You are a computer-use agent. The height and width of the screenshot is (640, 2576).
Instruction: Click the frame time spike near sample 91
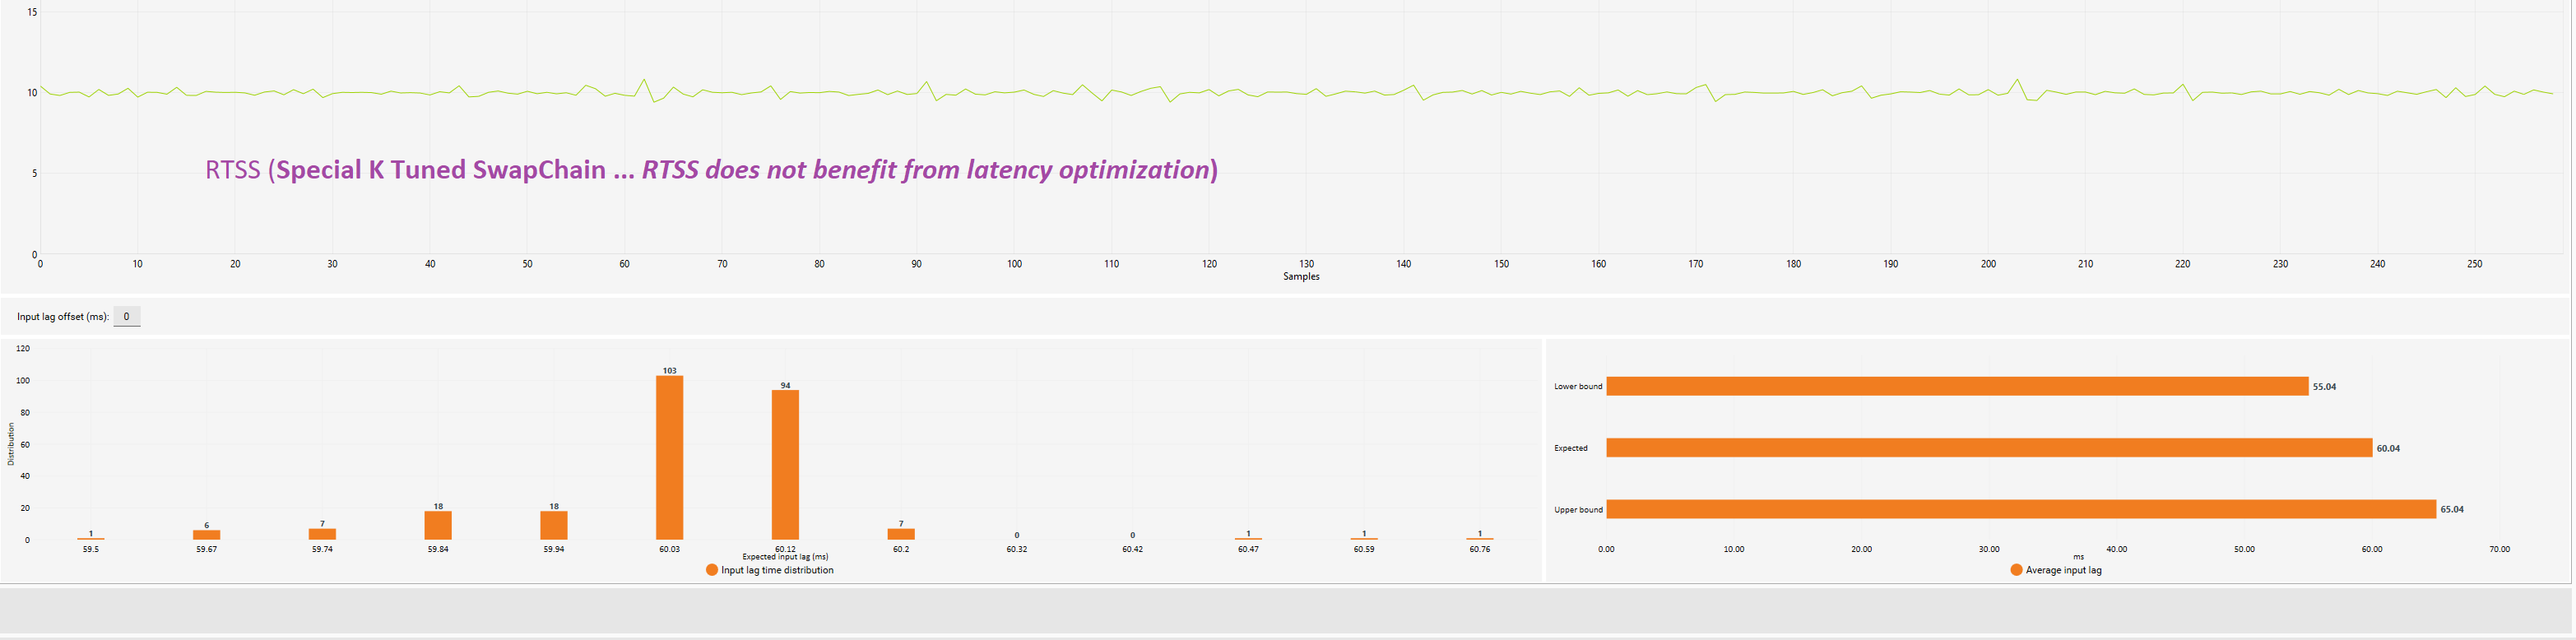[x=926, y=82]
